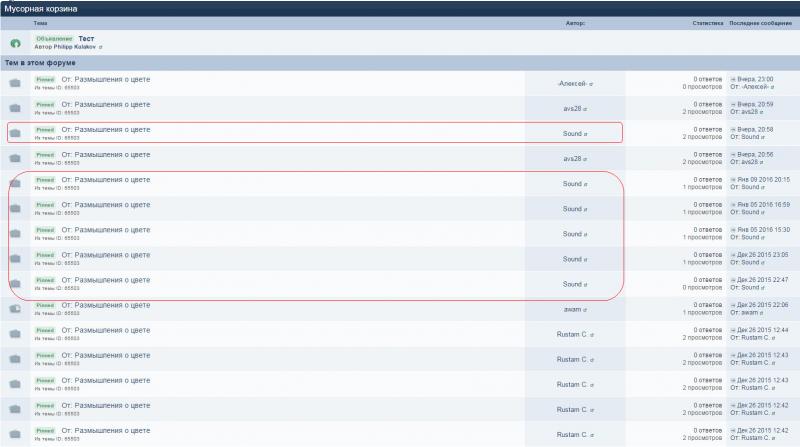The height and width of the screenshot is (447, 800).
Task: Click latest-post icon before Дек 26 2015 22:06
Action: point(733,305)
